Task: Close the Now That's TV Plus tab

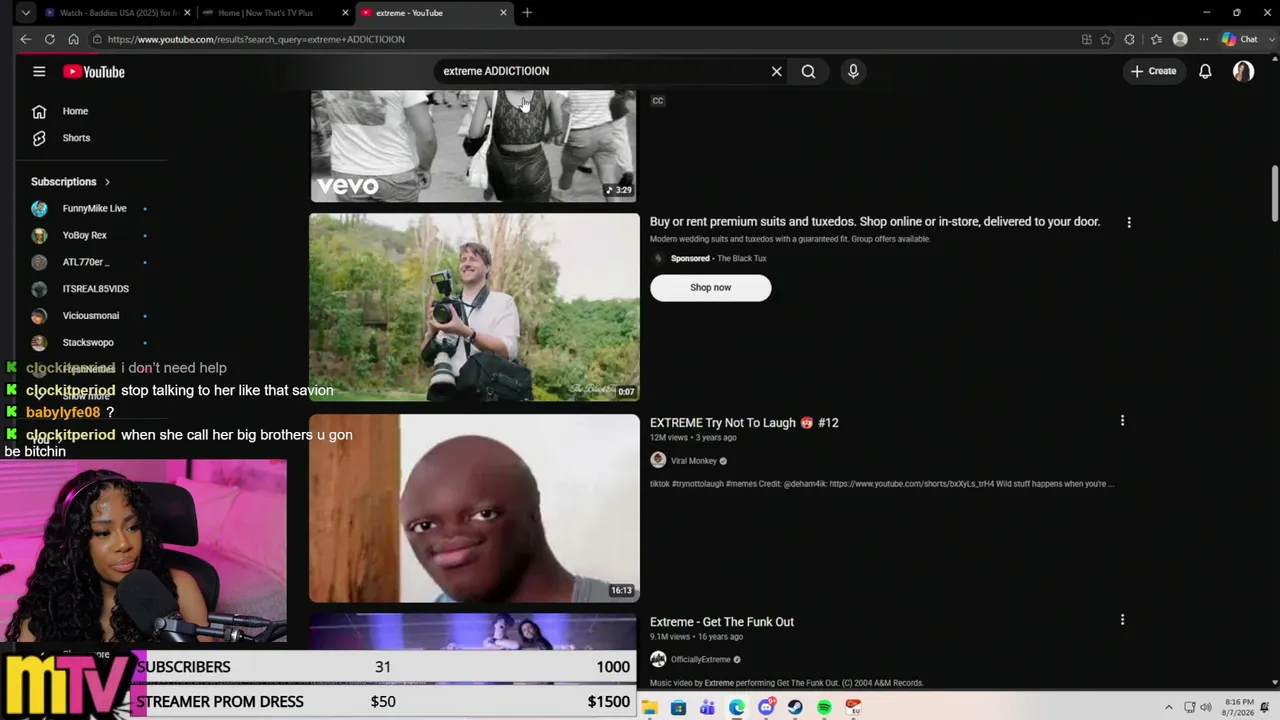Action: pyautogui.click(x=346, y=13)
